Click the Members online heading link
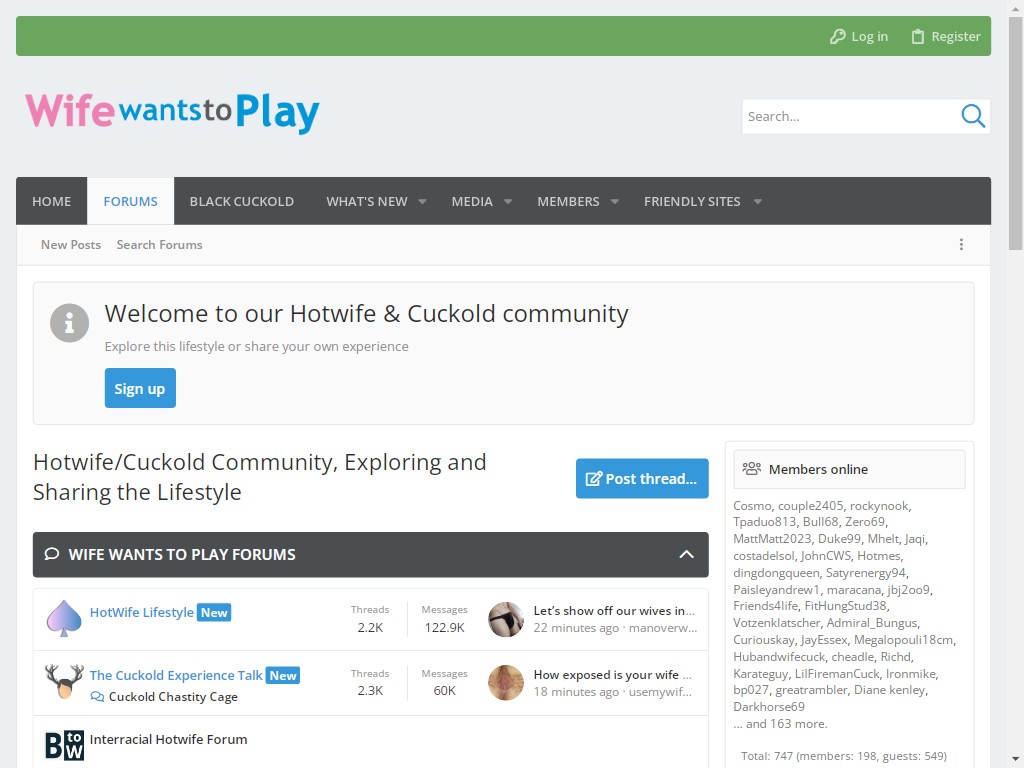1024x768 pixels. pos(818,469)
